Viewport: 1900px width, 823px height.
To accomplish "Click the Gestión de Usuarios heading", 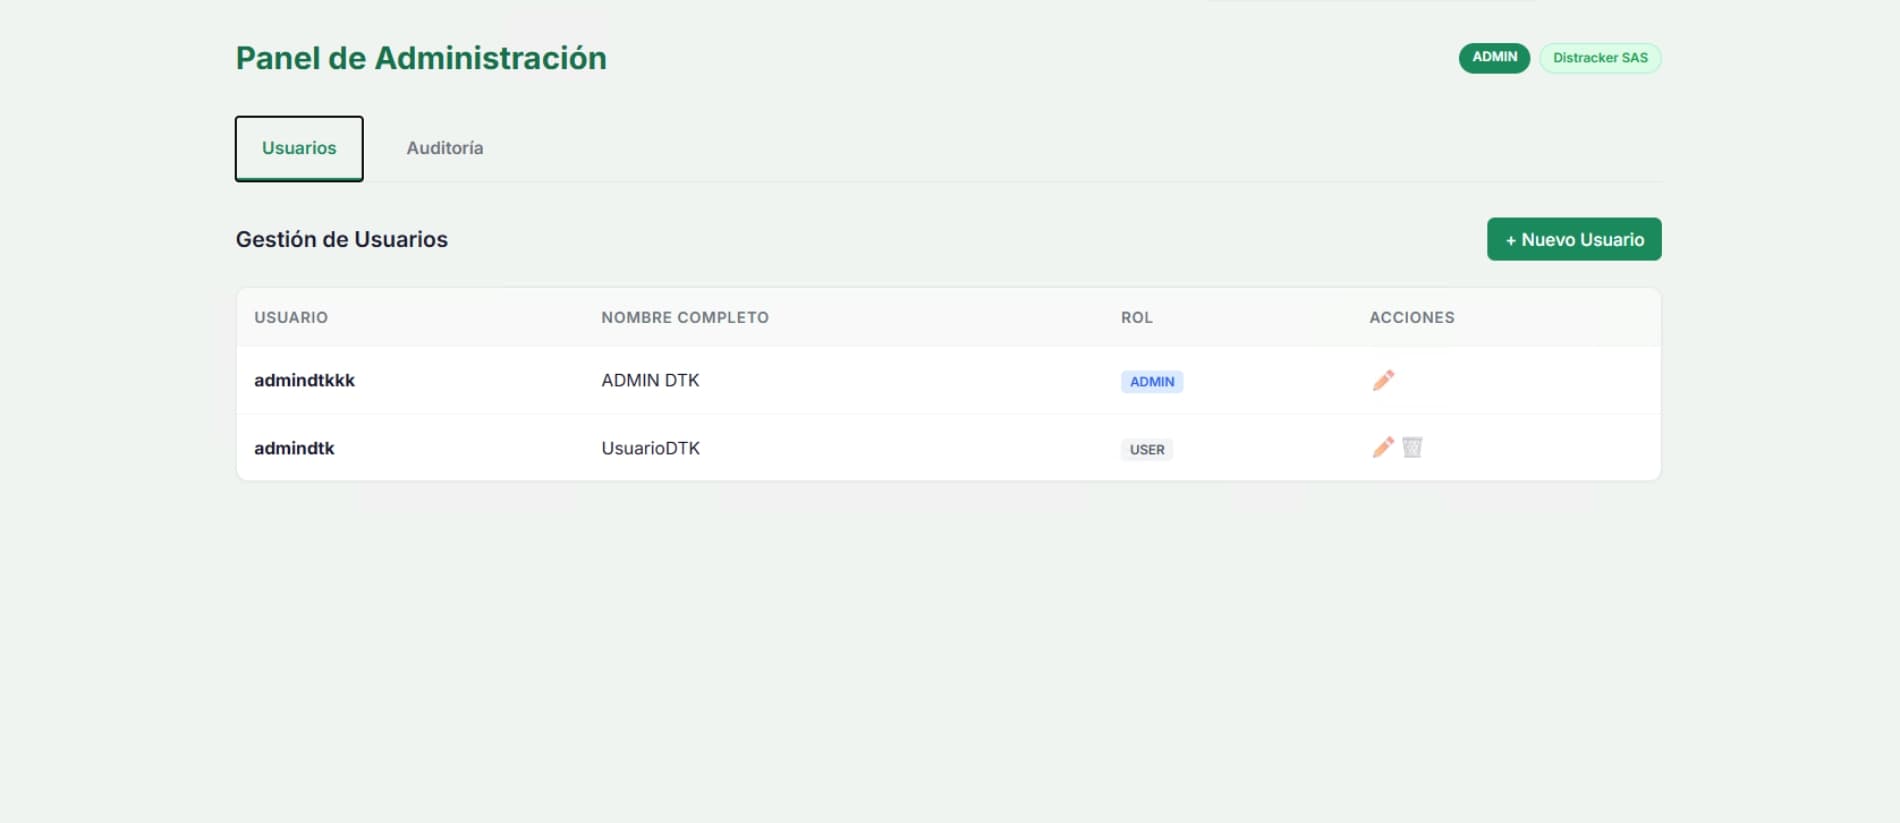I will point(342,239).
